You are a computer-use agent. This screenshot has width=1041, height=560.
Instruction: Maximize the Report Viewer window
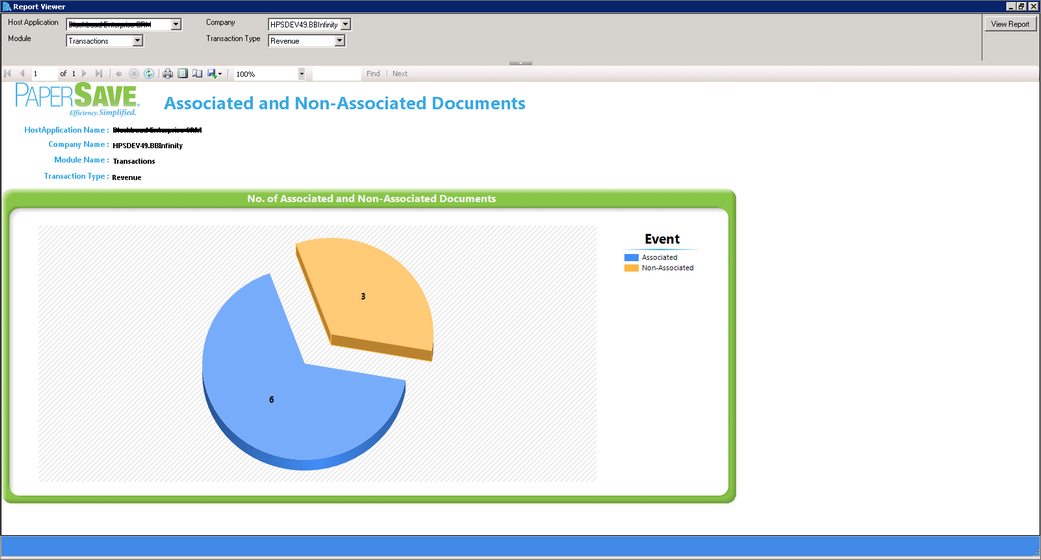(x=1022, y=7)
